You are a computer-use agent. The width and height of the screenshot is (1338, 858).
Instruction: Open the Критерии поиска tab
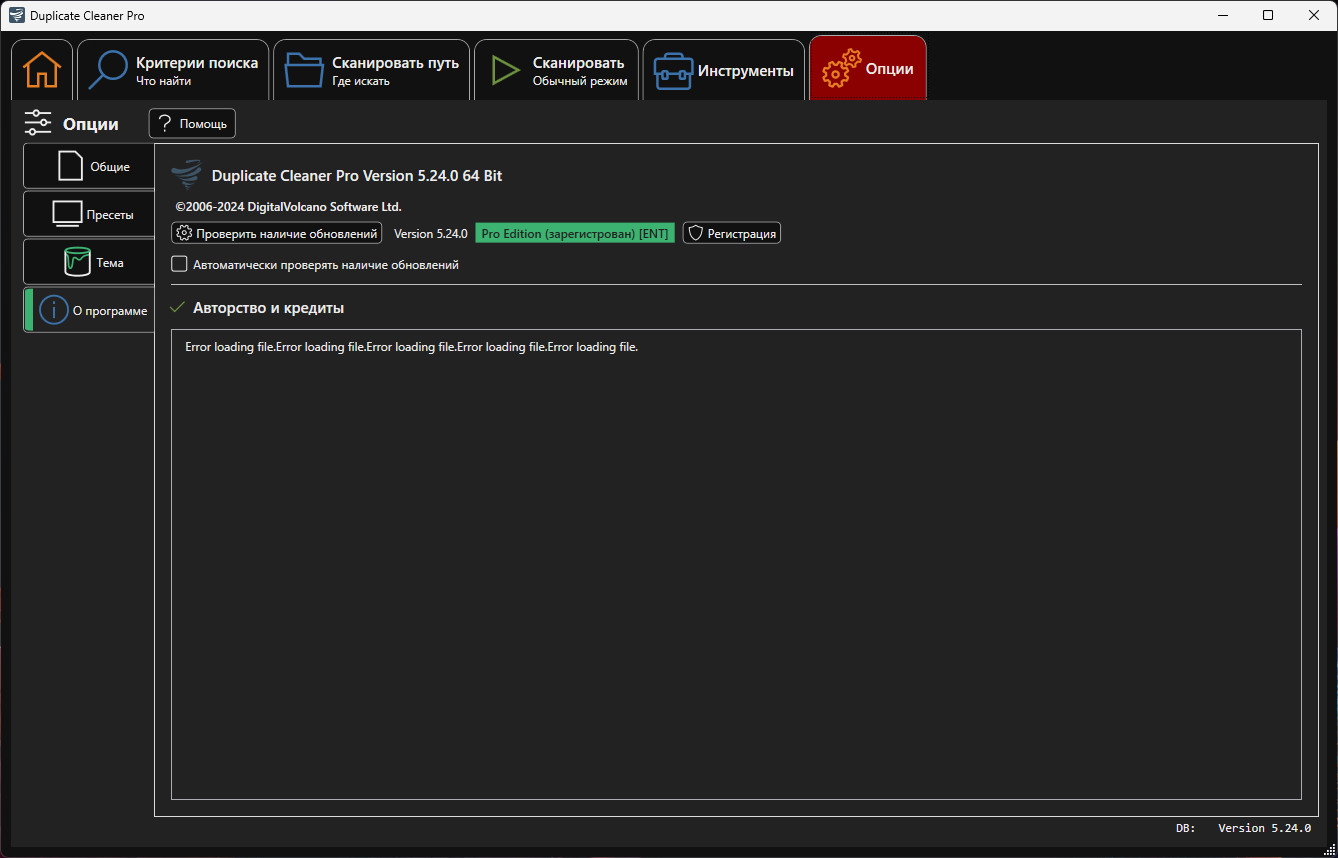(x=173, y=70)
